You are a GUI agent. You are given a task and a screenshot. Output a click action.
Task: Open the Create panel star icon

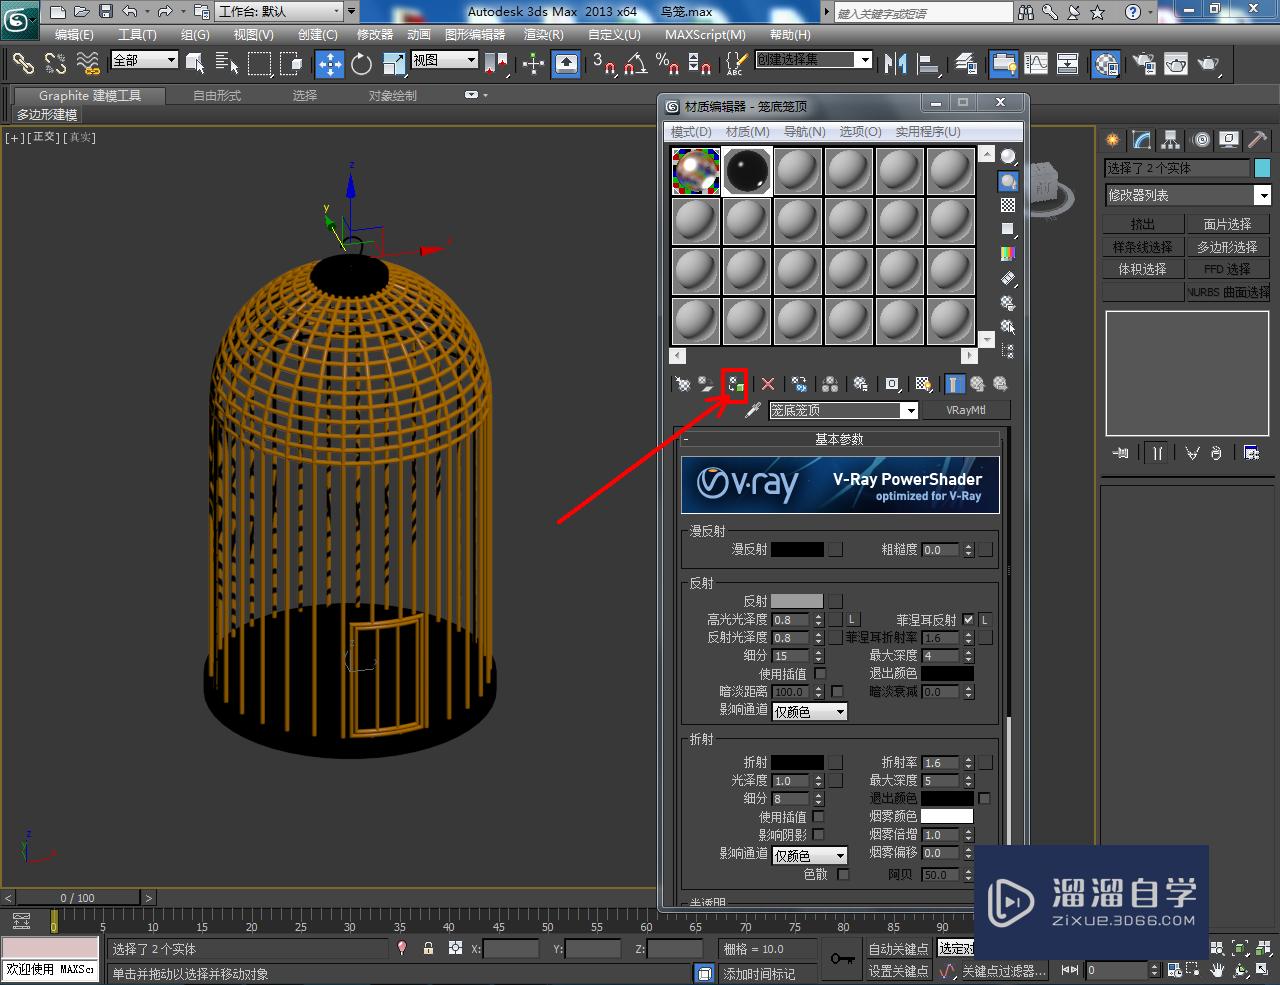click(1113, 140)
